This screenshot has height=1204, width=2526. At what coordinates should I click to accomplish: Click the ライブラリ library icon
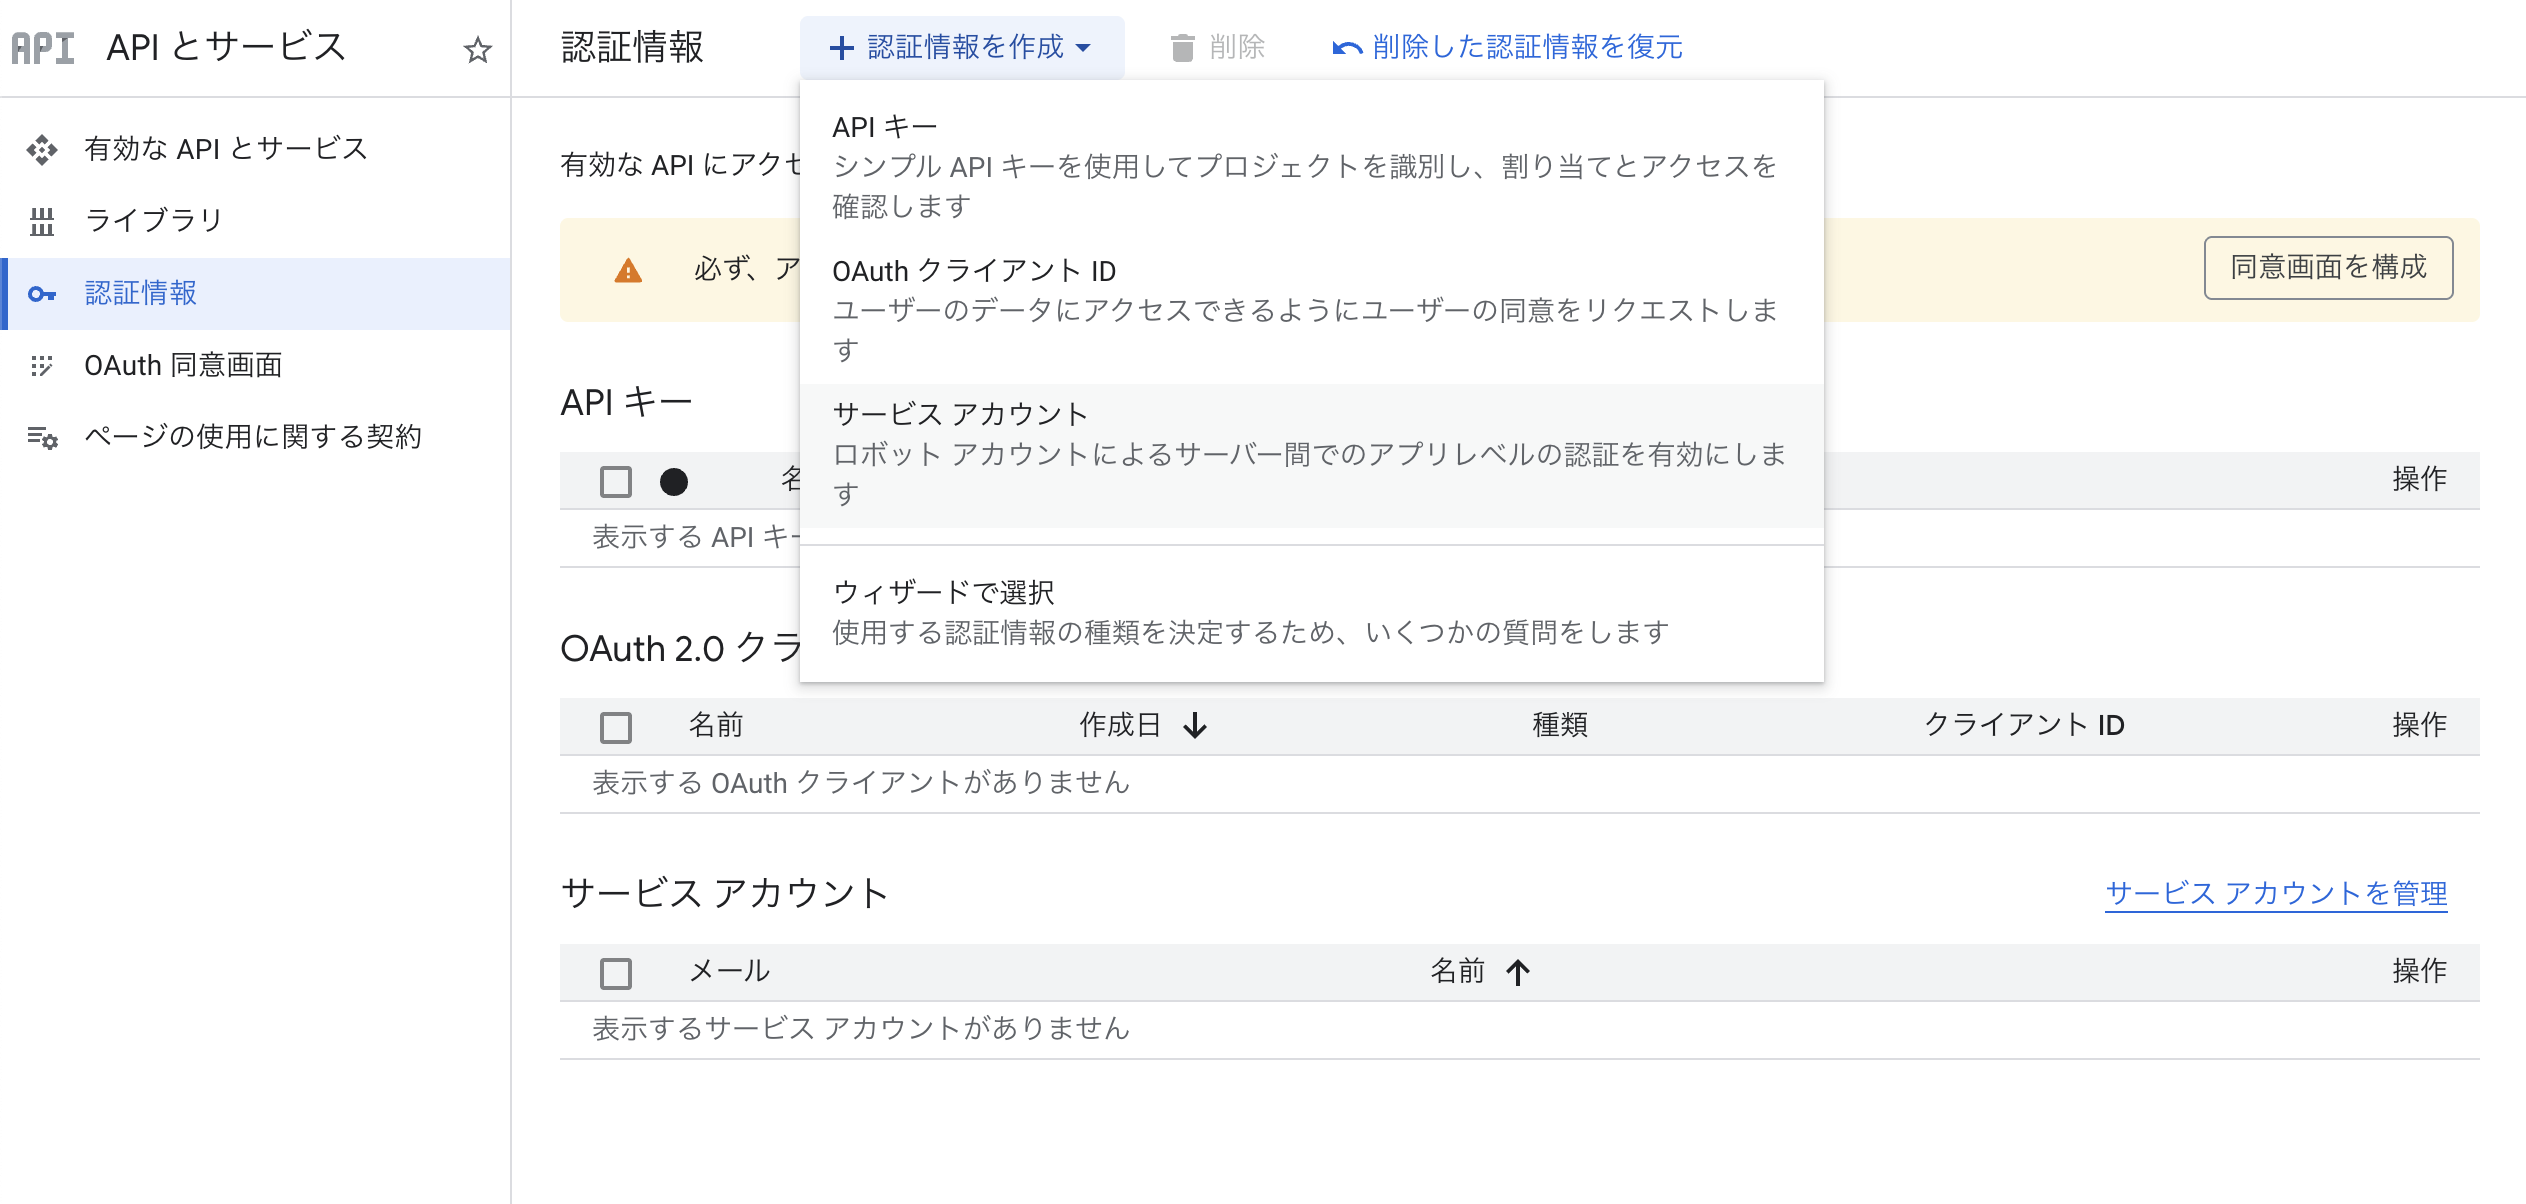(x=42, y=221)
